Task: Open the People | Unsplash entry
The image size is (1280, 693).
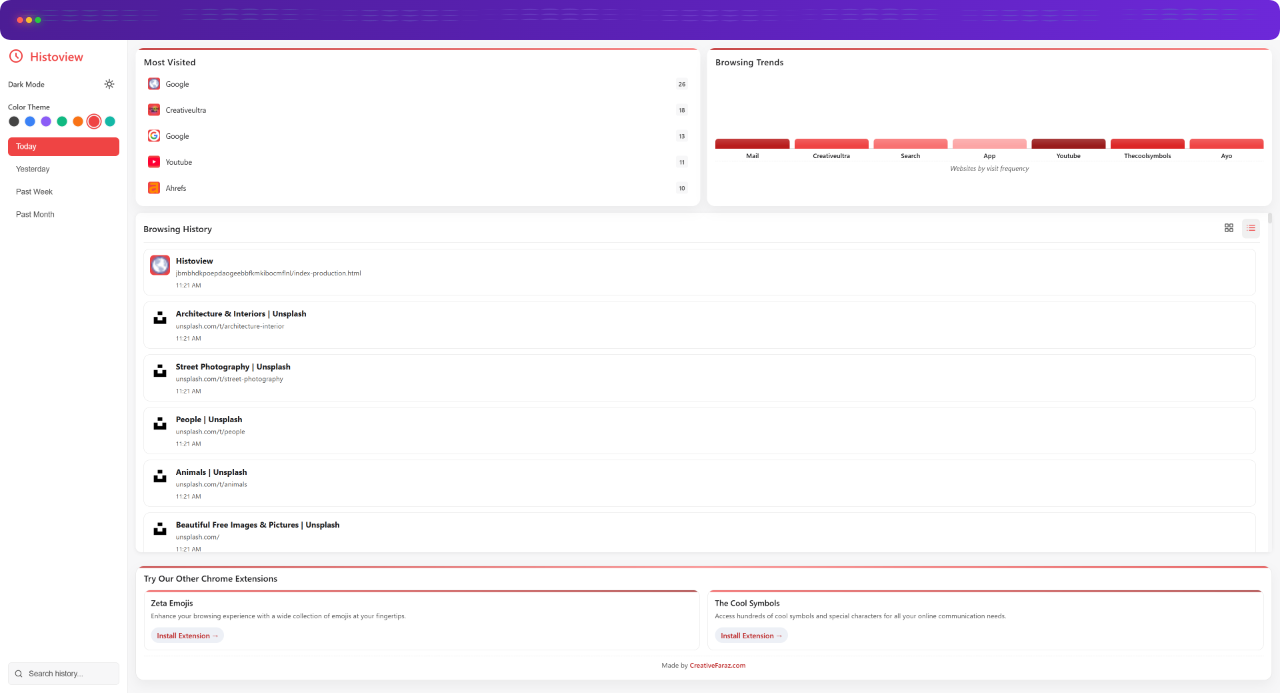Action: click(699, 431)
